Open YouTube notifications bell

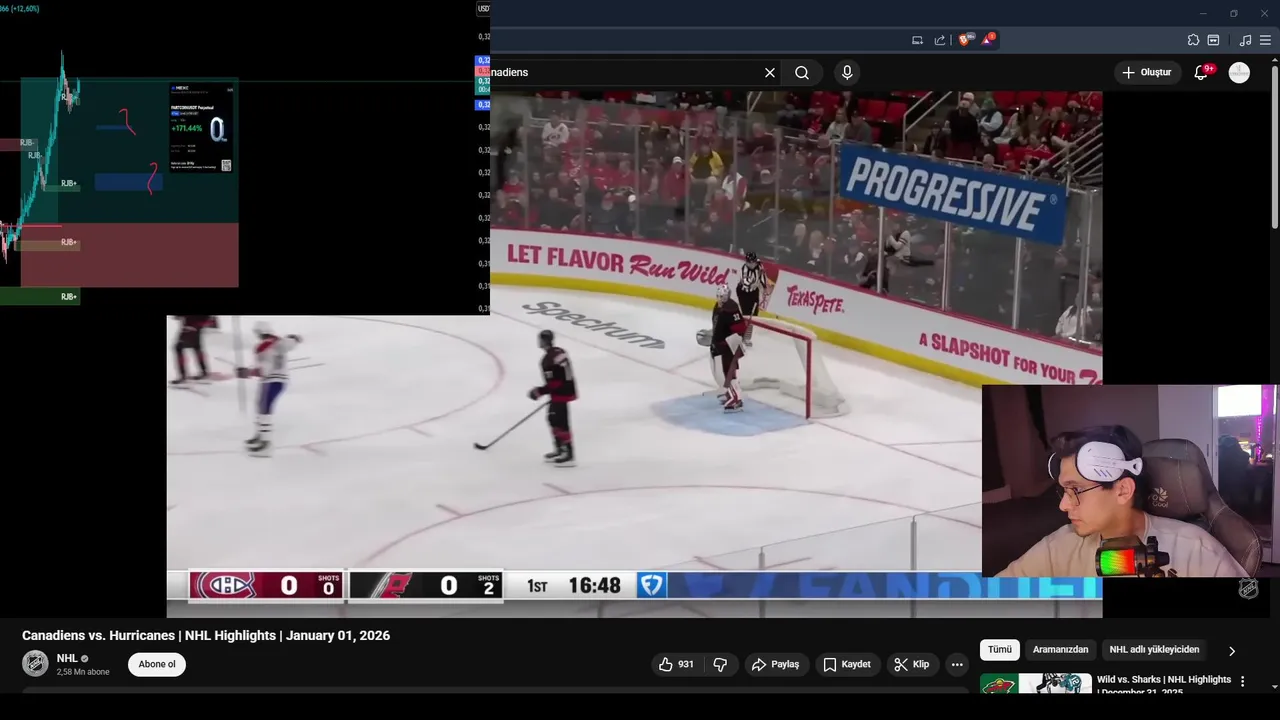1202,73
